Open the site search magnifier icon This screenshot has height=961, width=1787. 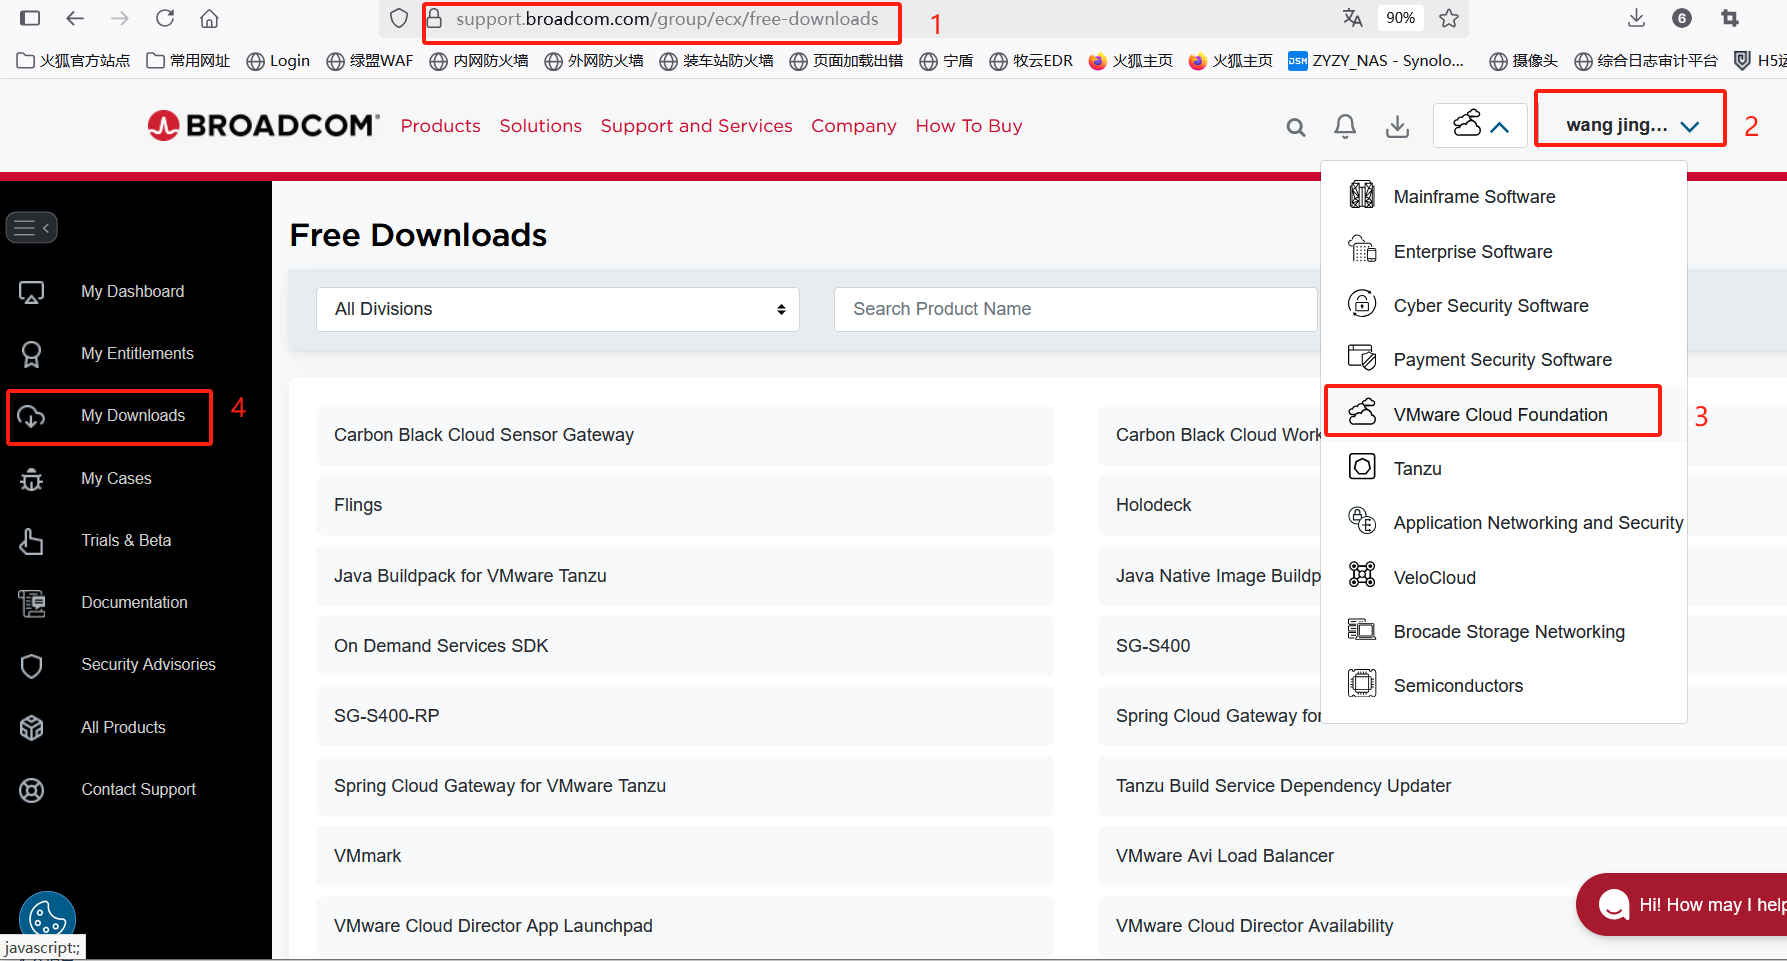click(x=1296, y=127)
